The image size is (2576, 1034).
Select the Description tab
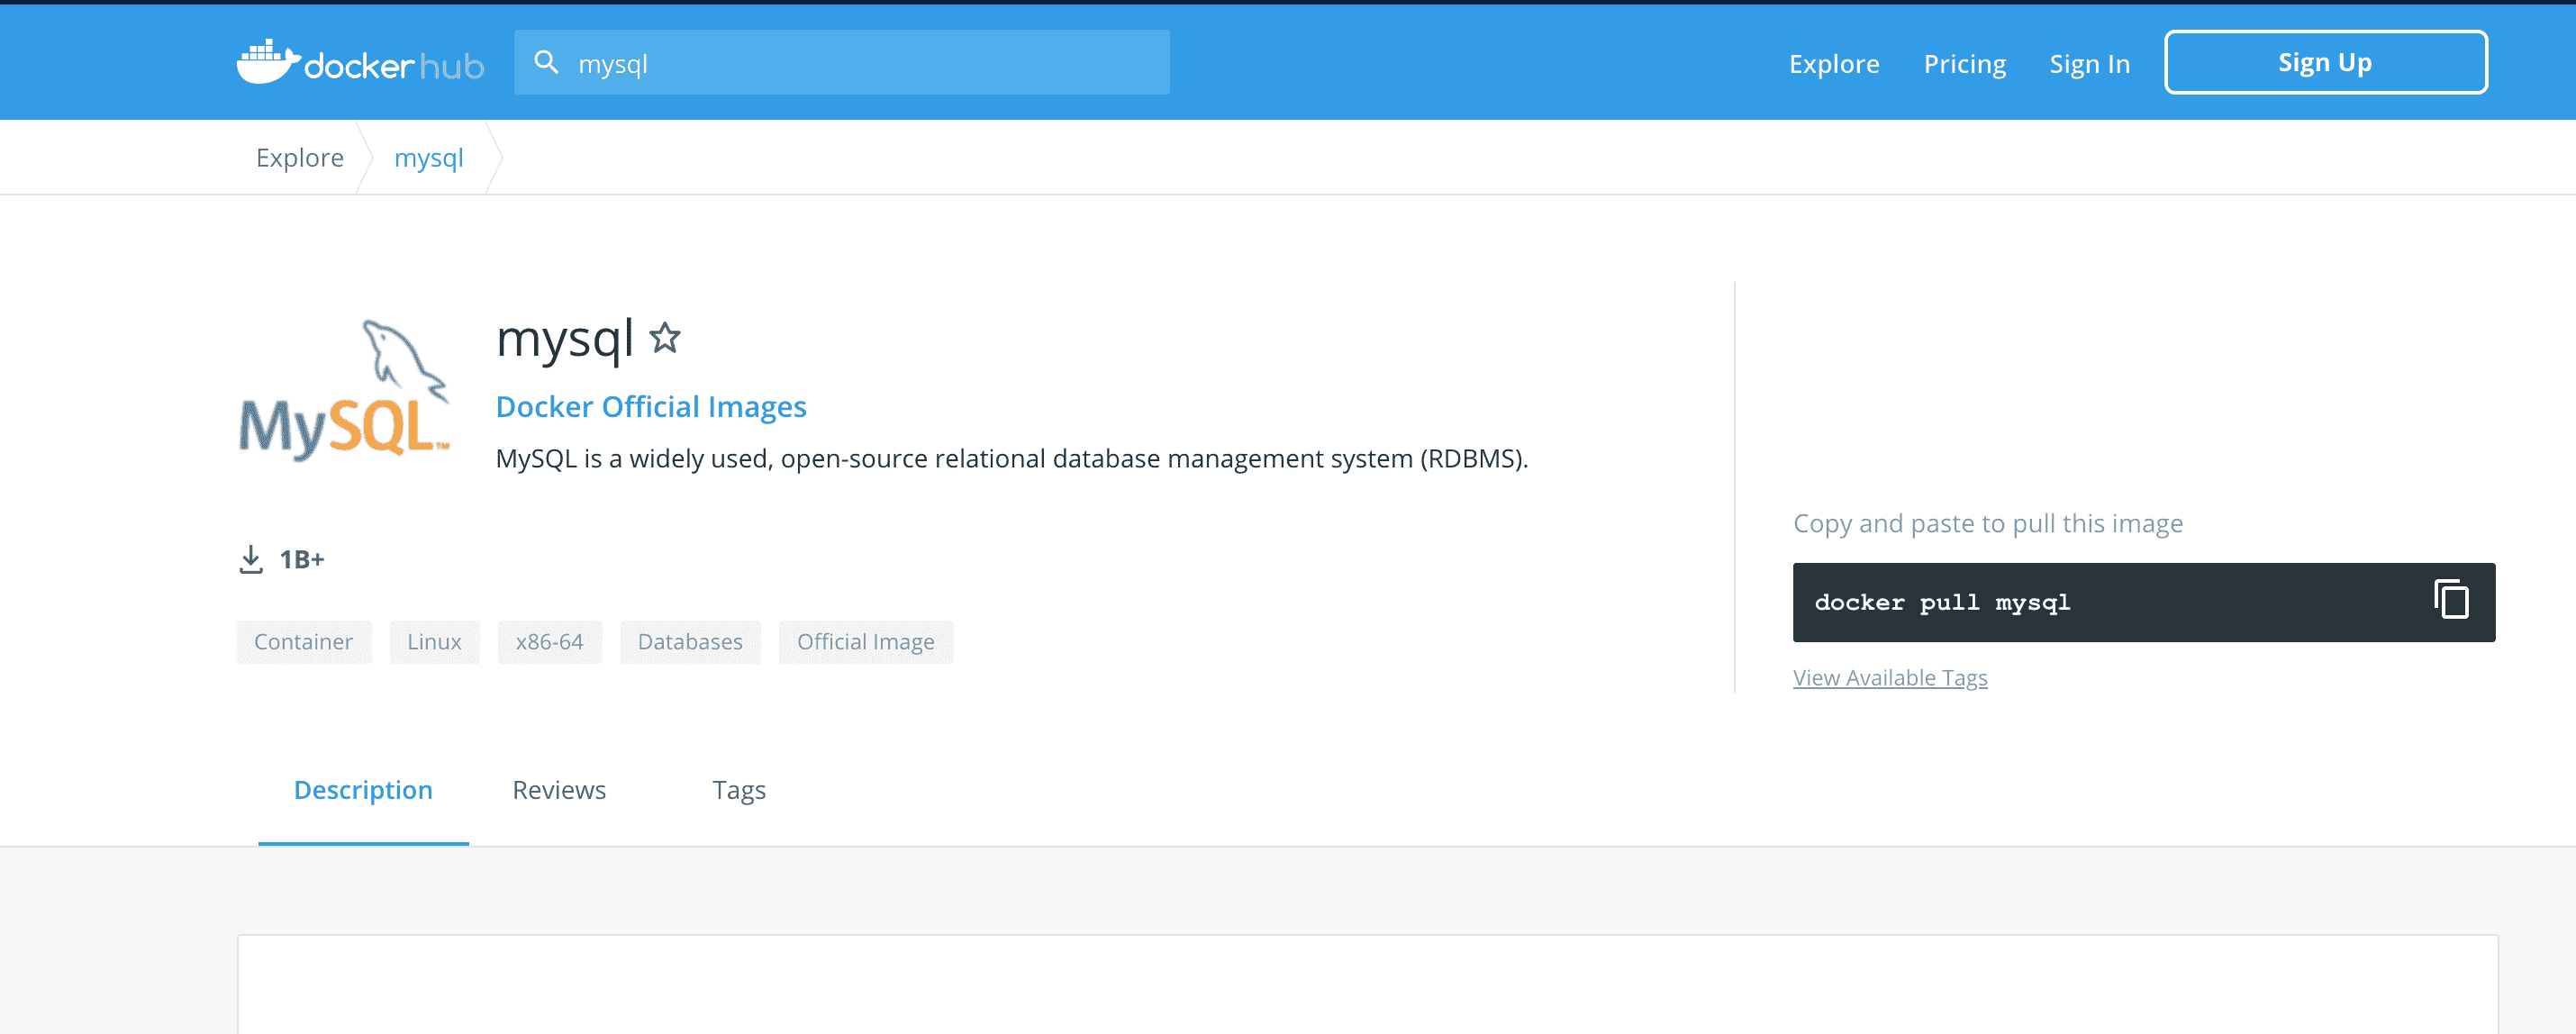[363, 789]
